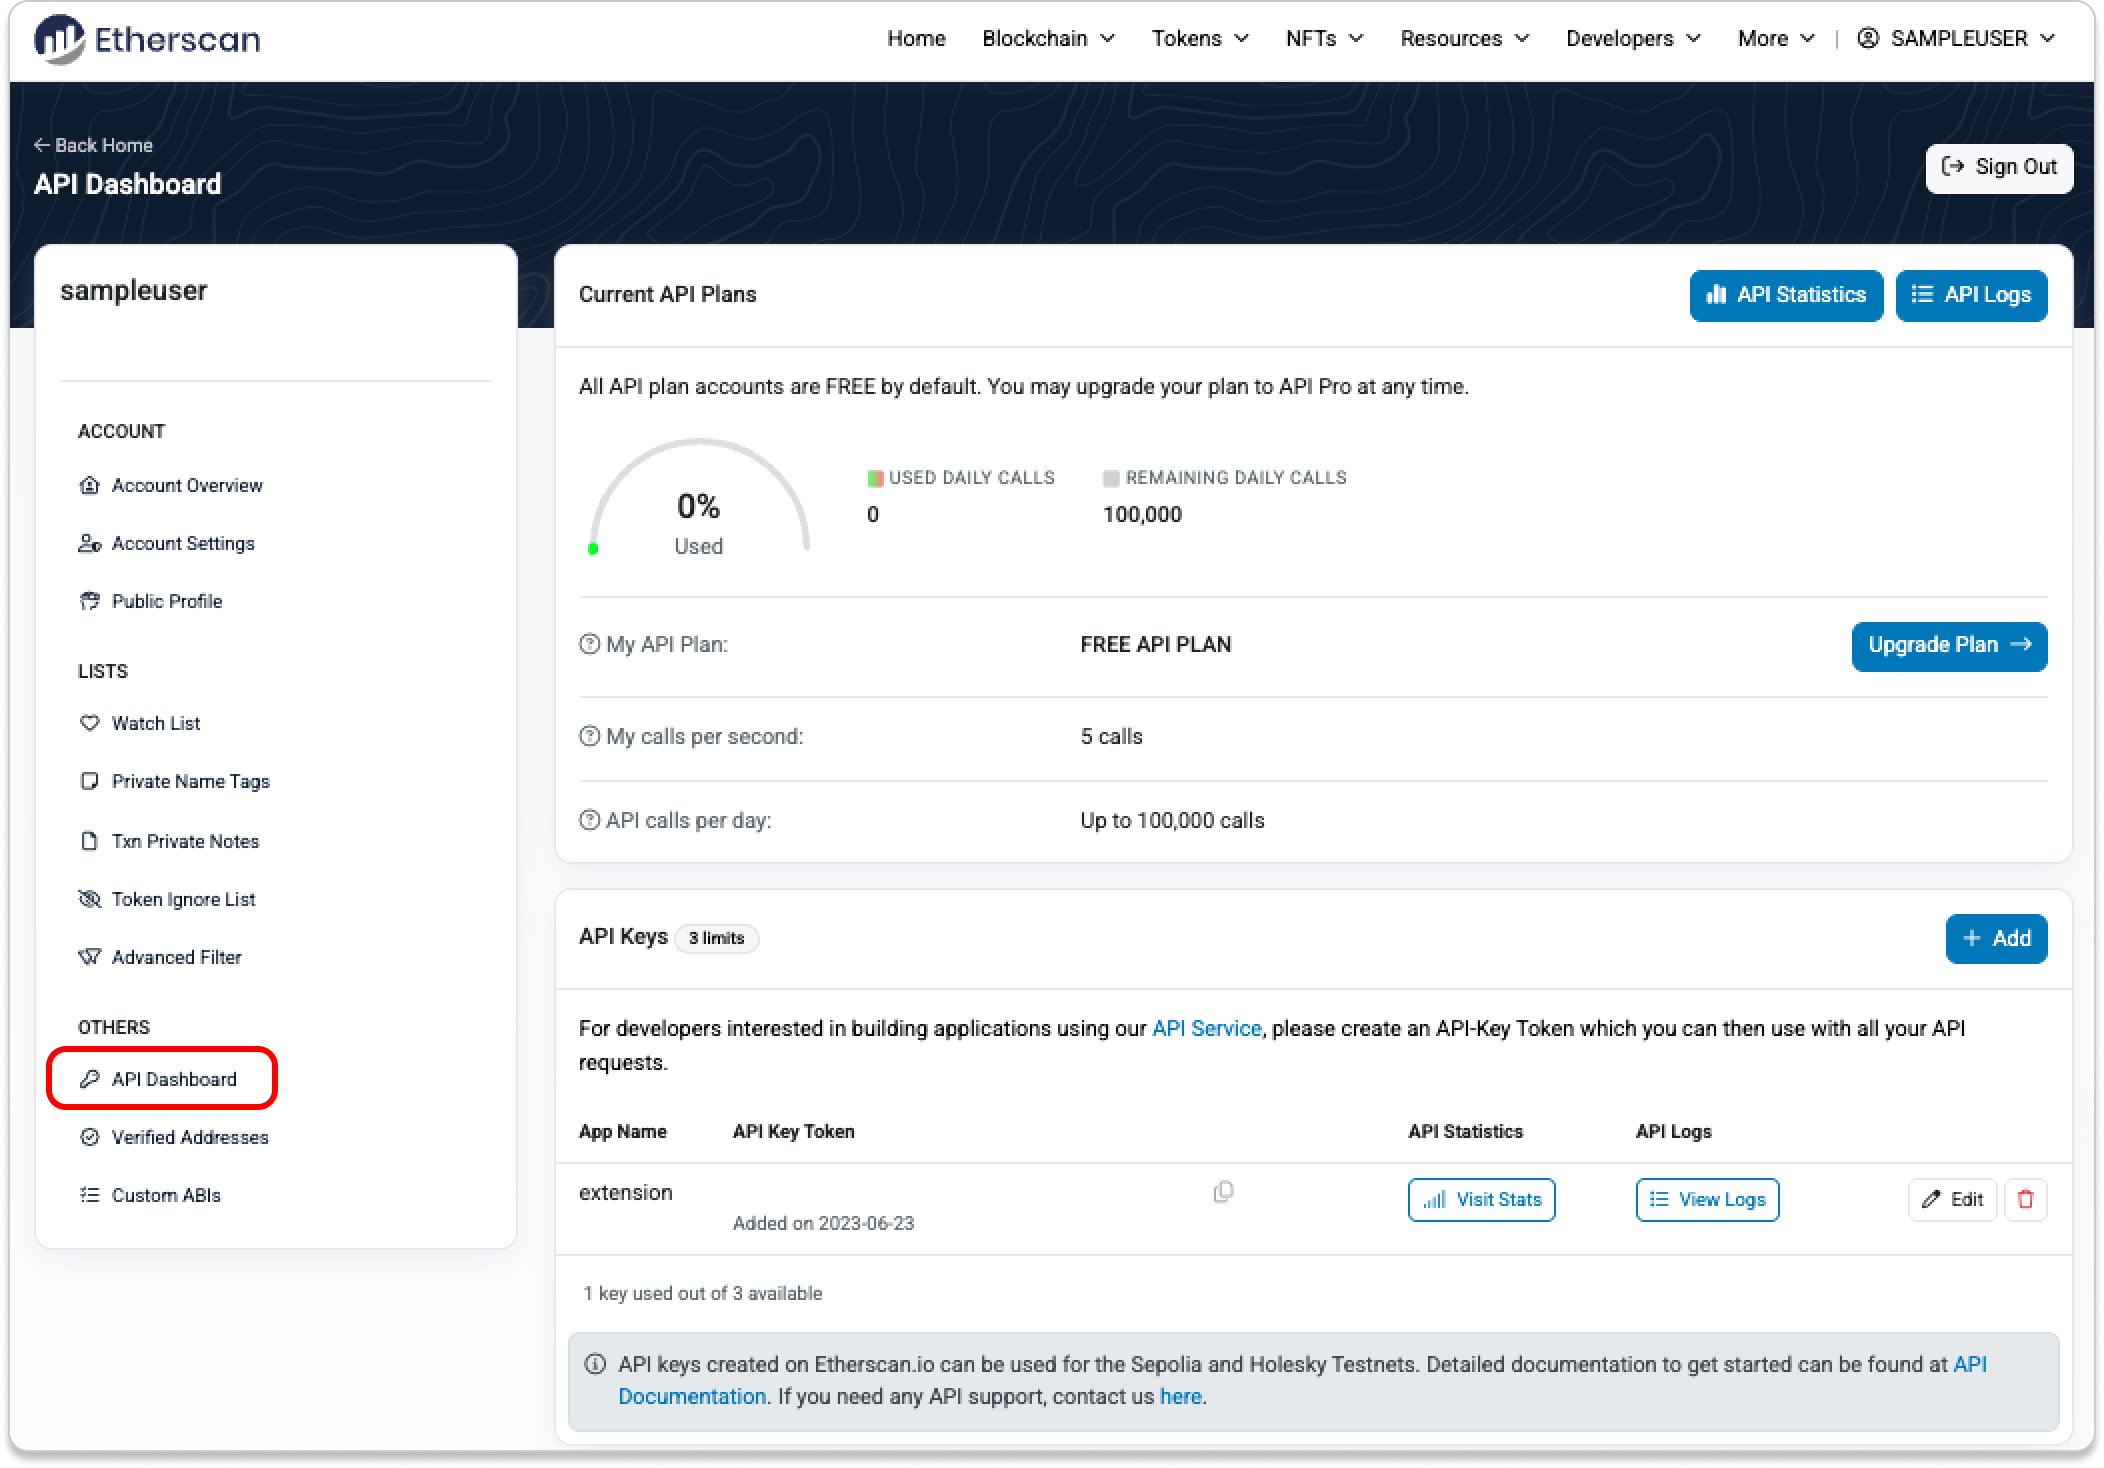The image size is (2104, 1468).
Task: Go to Home in top navigation
Action: pos(916,39)
